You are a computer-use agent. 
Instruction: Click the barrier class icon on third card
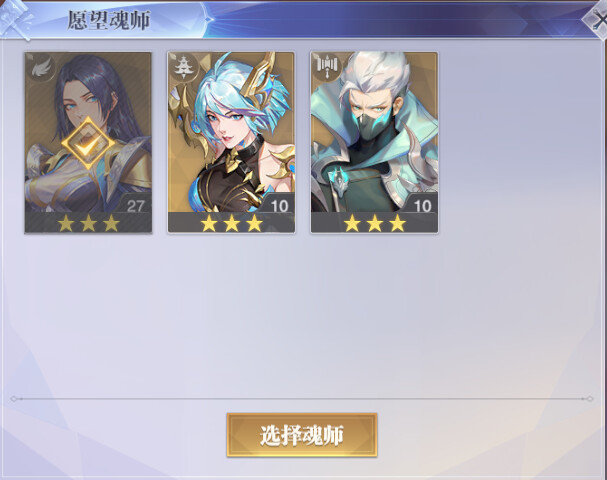coord(327,67)
